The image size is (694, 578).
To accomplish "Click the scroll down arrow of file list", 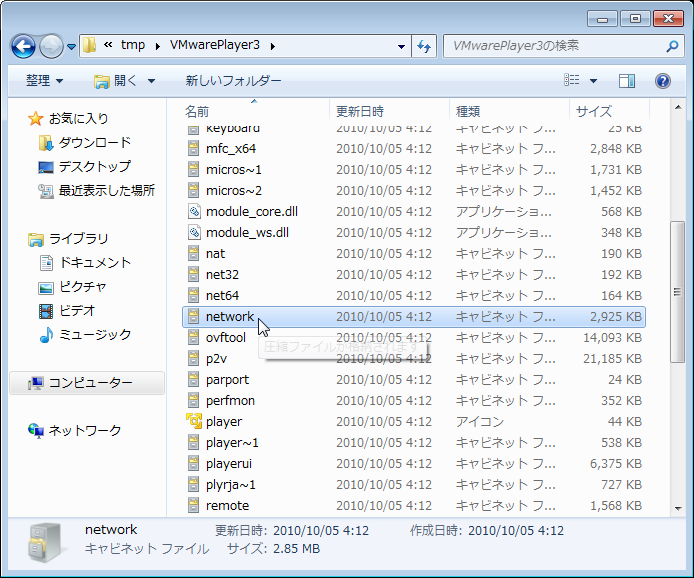I will pyautogui.click(x=678, y=509).
